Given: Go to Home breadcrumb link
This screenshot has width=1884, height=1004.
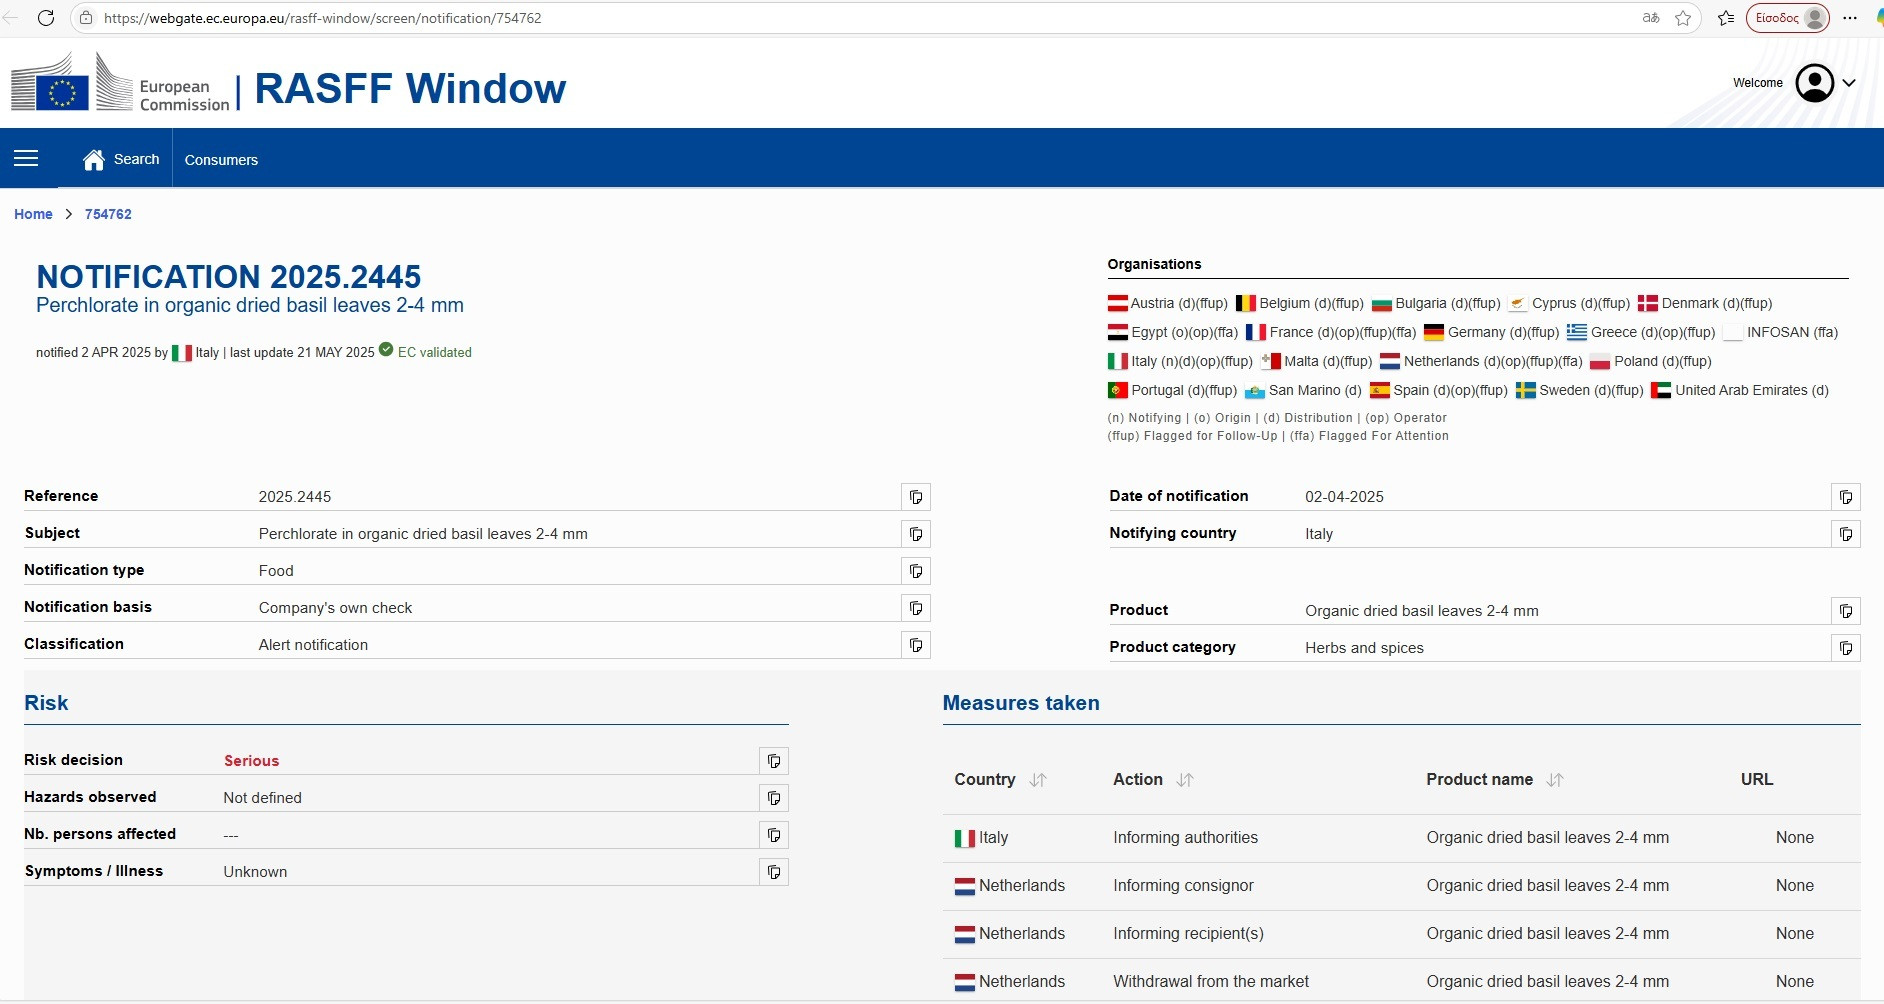Looking at the screenshot, I should [x=33, y=214].
